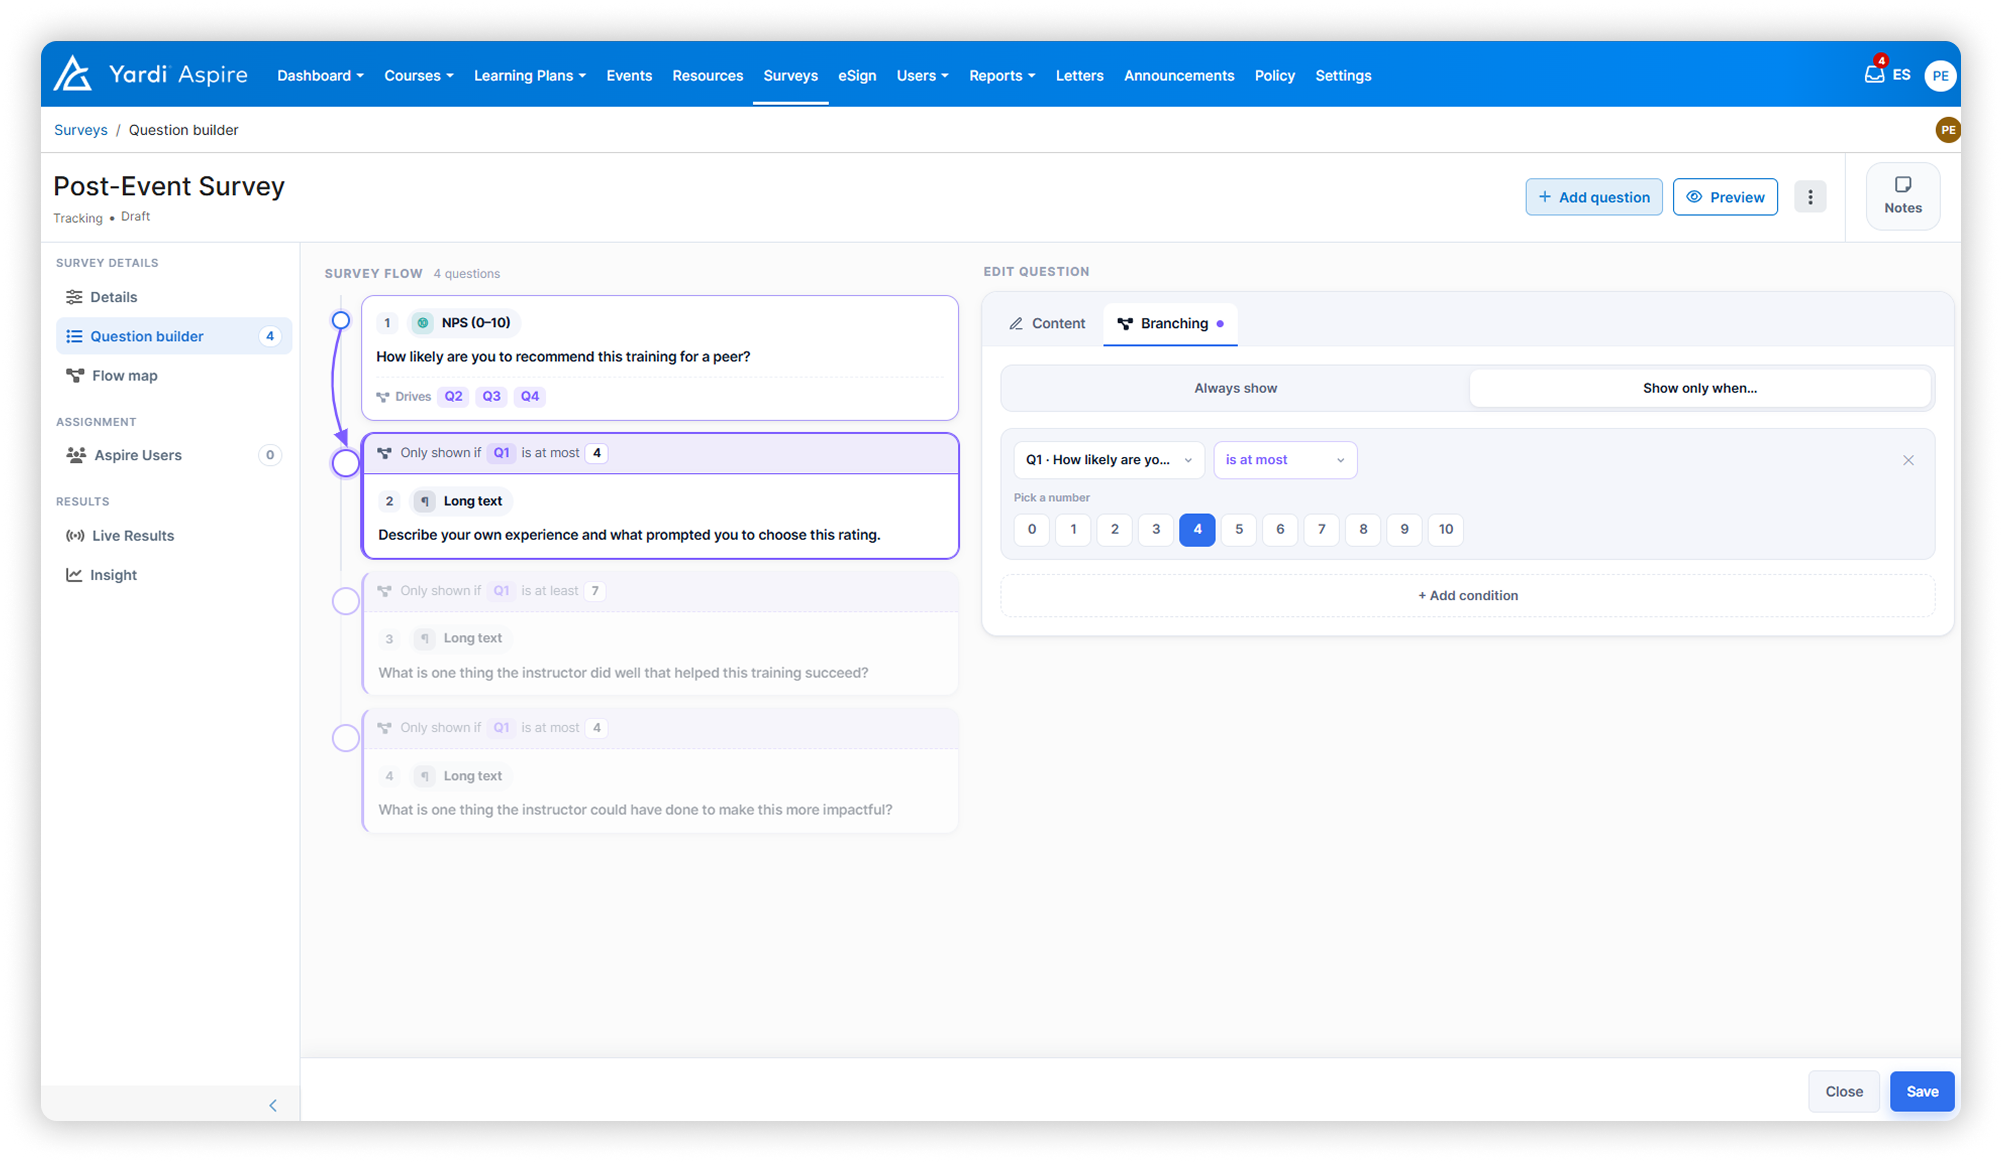Click the Yardi Aspire logo icon

[73, 74]
